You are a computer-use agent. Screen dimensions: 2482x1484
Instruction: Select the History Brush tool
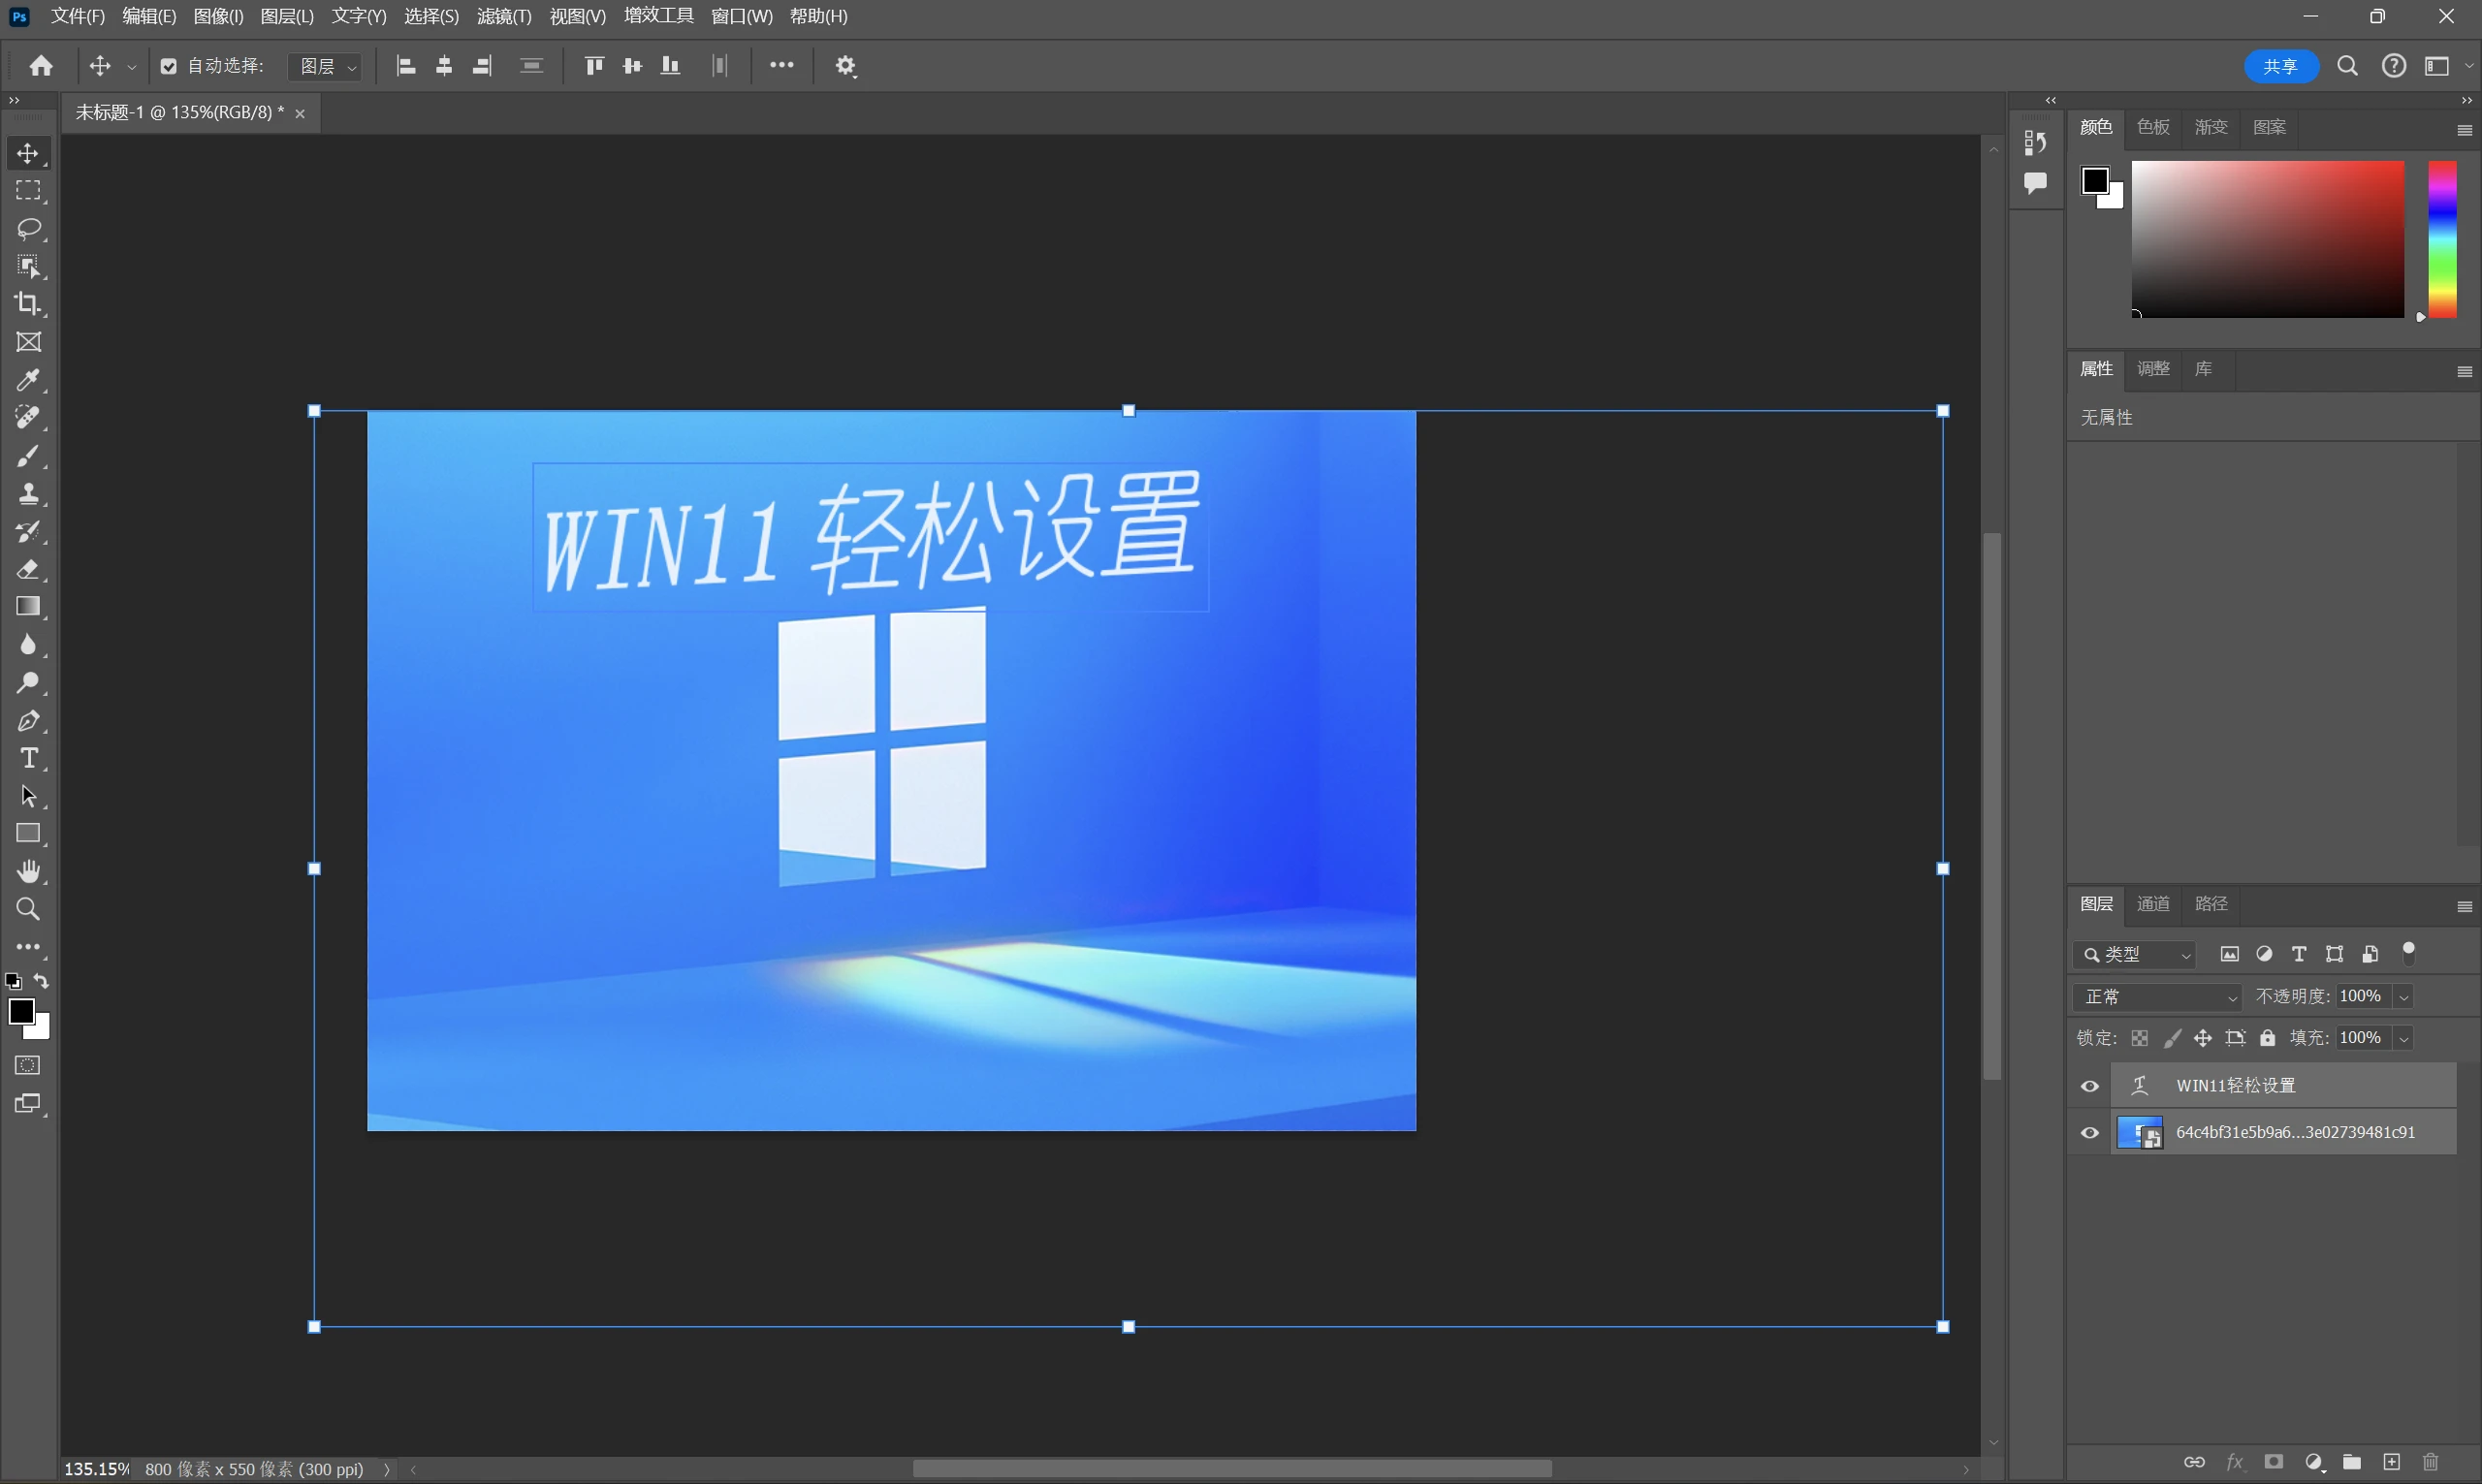tap(28, 531)
